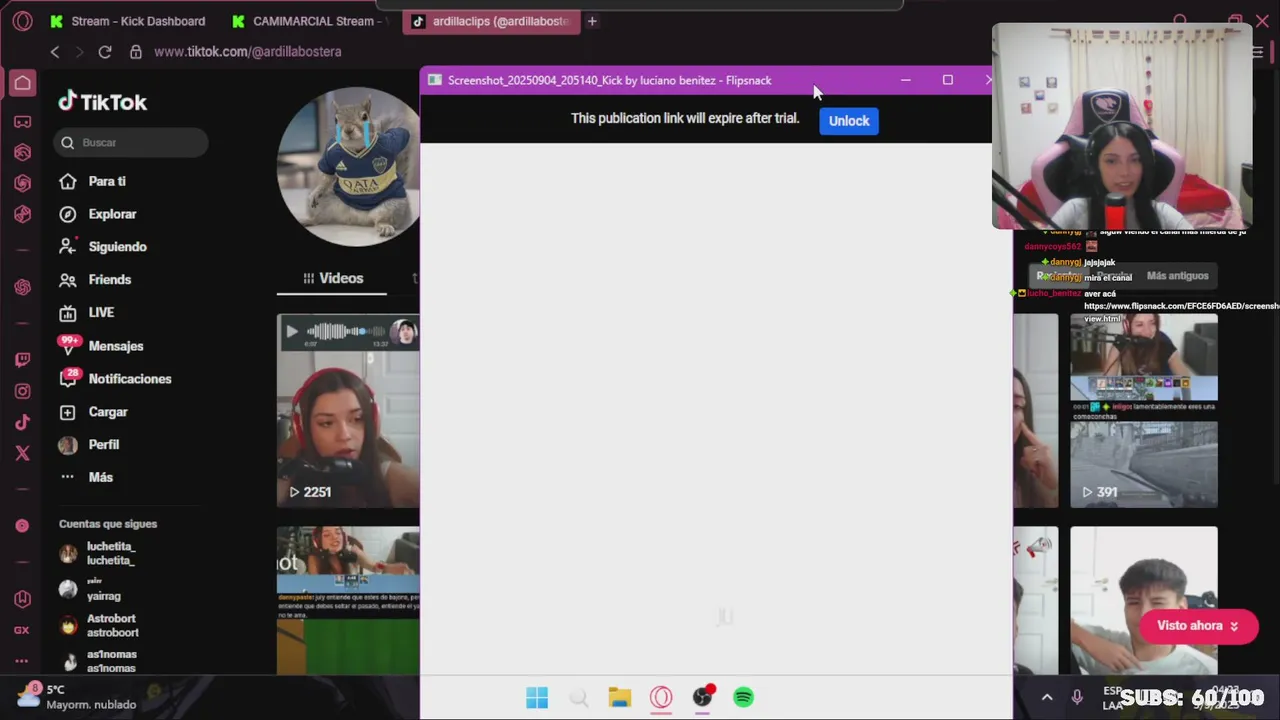This screenshot has height=720, width=1280.
Task: Open Spotify from the taskbar
Action: (x=743, y=698)
